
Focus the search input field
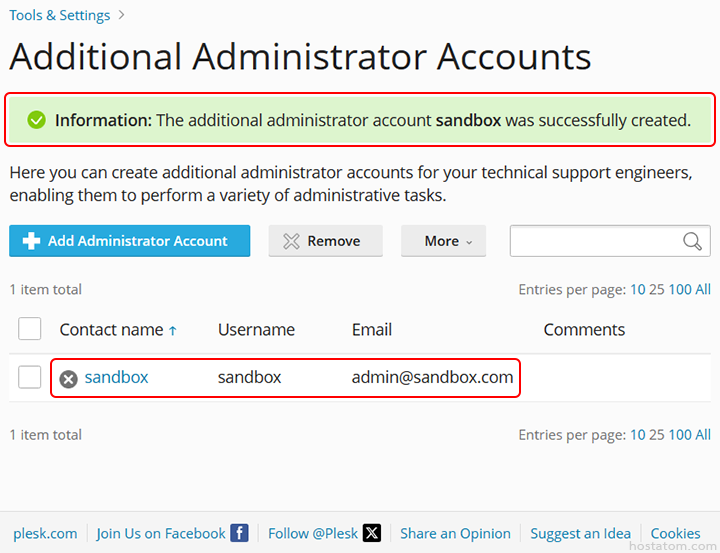[x=594, y=241]
